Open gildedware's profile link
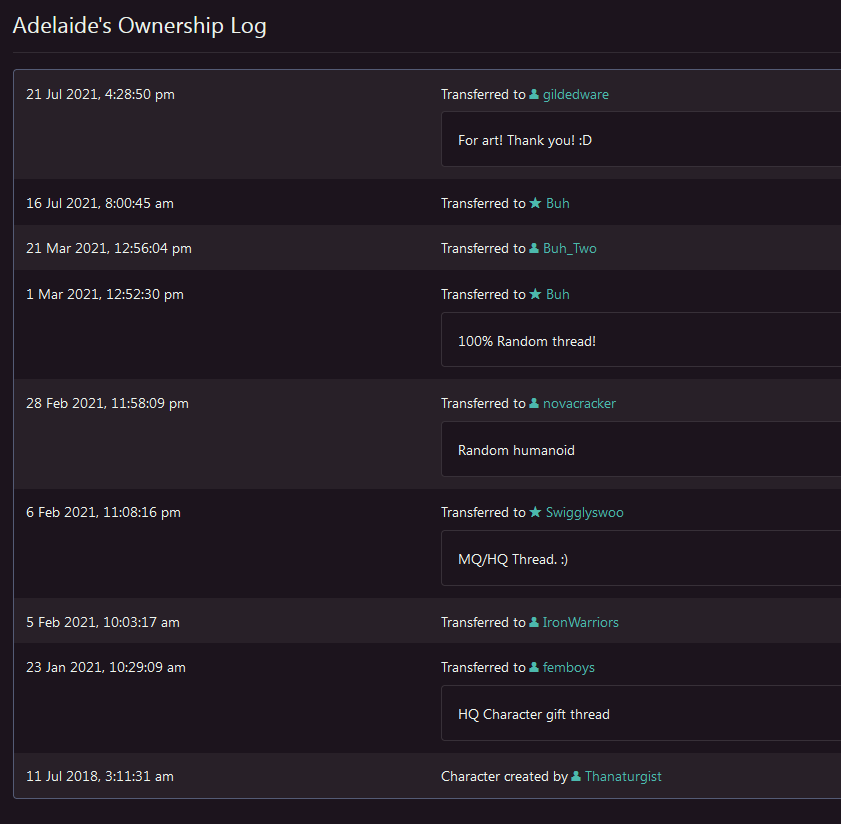841x824 pixels. click(575, 95)
